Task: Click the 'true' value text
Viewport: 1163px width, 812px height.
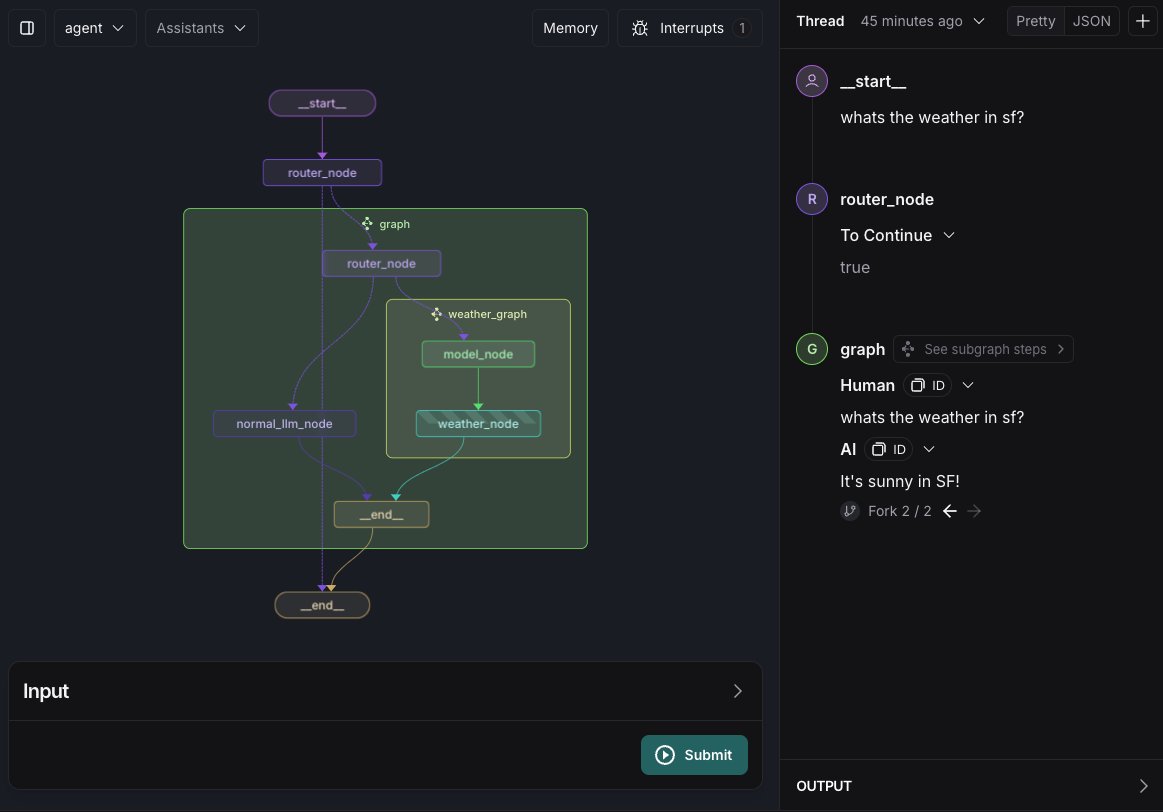Action: click(x=854, y=268)
